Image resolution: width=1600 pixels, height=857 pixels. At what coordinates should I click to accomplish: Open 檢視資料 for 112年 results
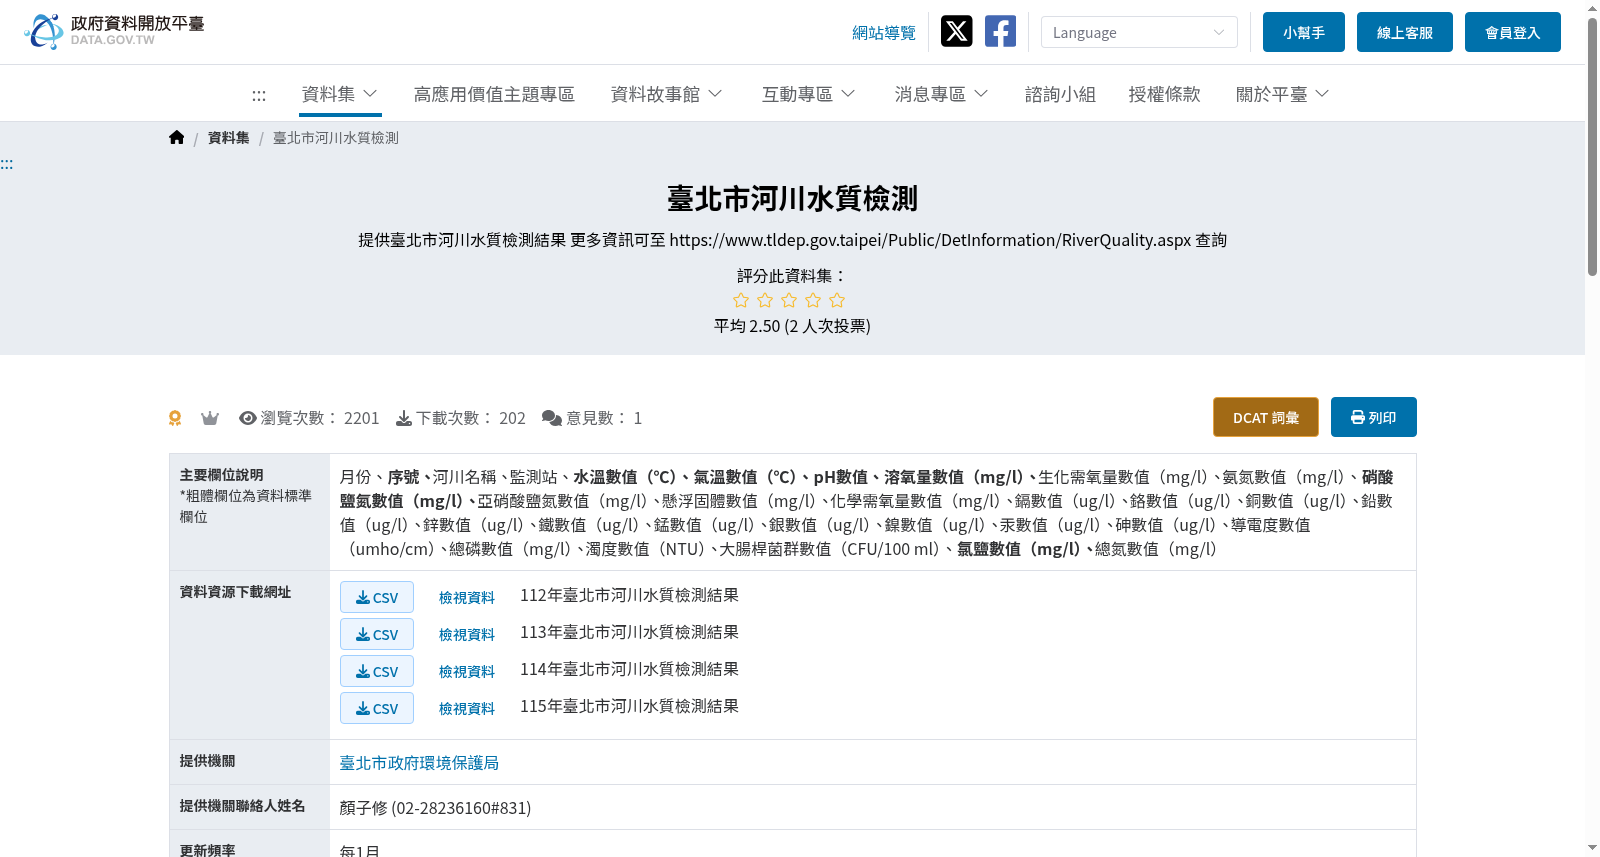click(467, 597)
